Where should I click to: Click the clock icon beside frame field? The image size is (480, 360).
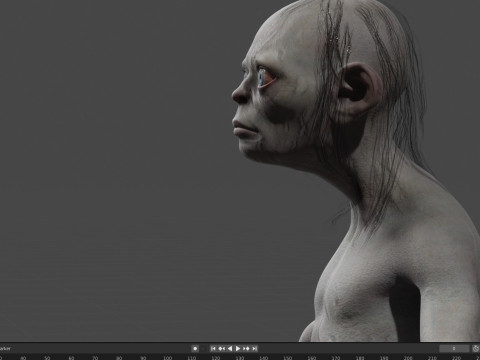(x=476, y=349)
